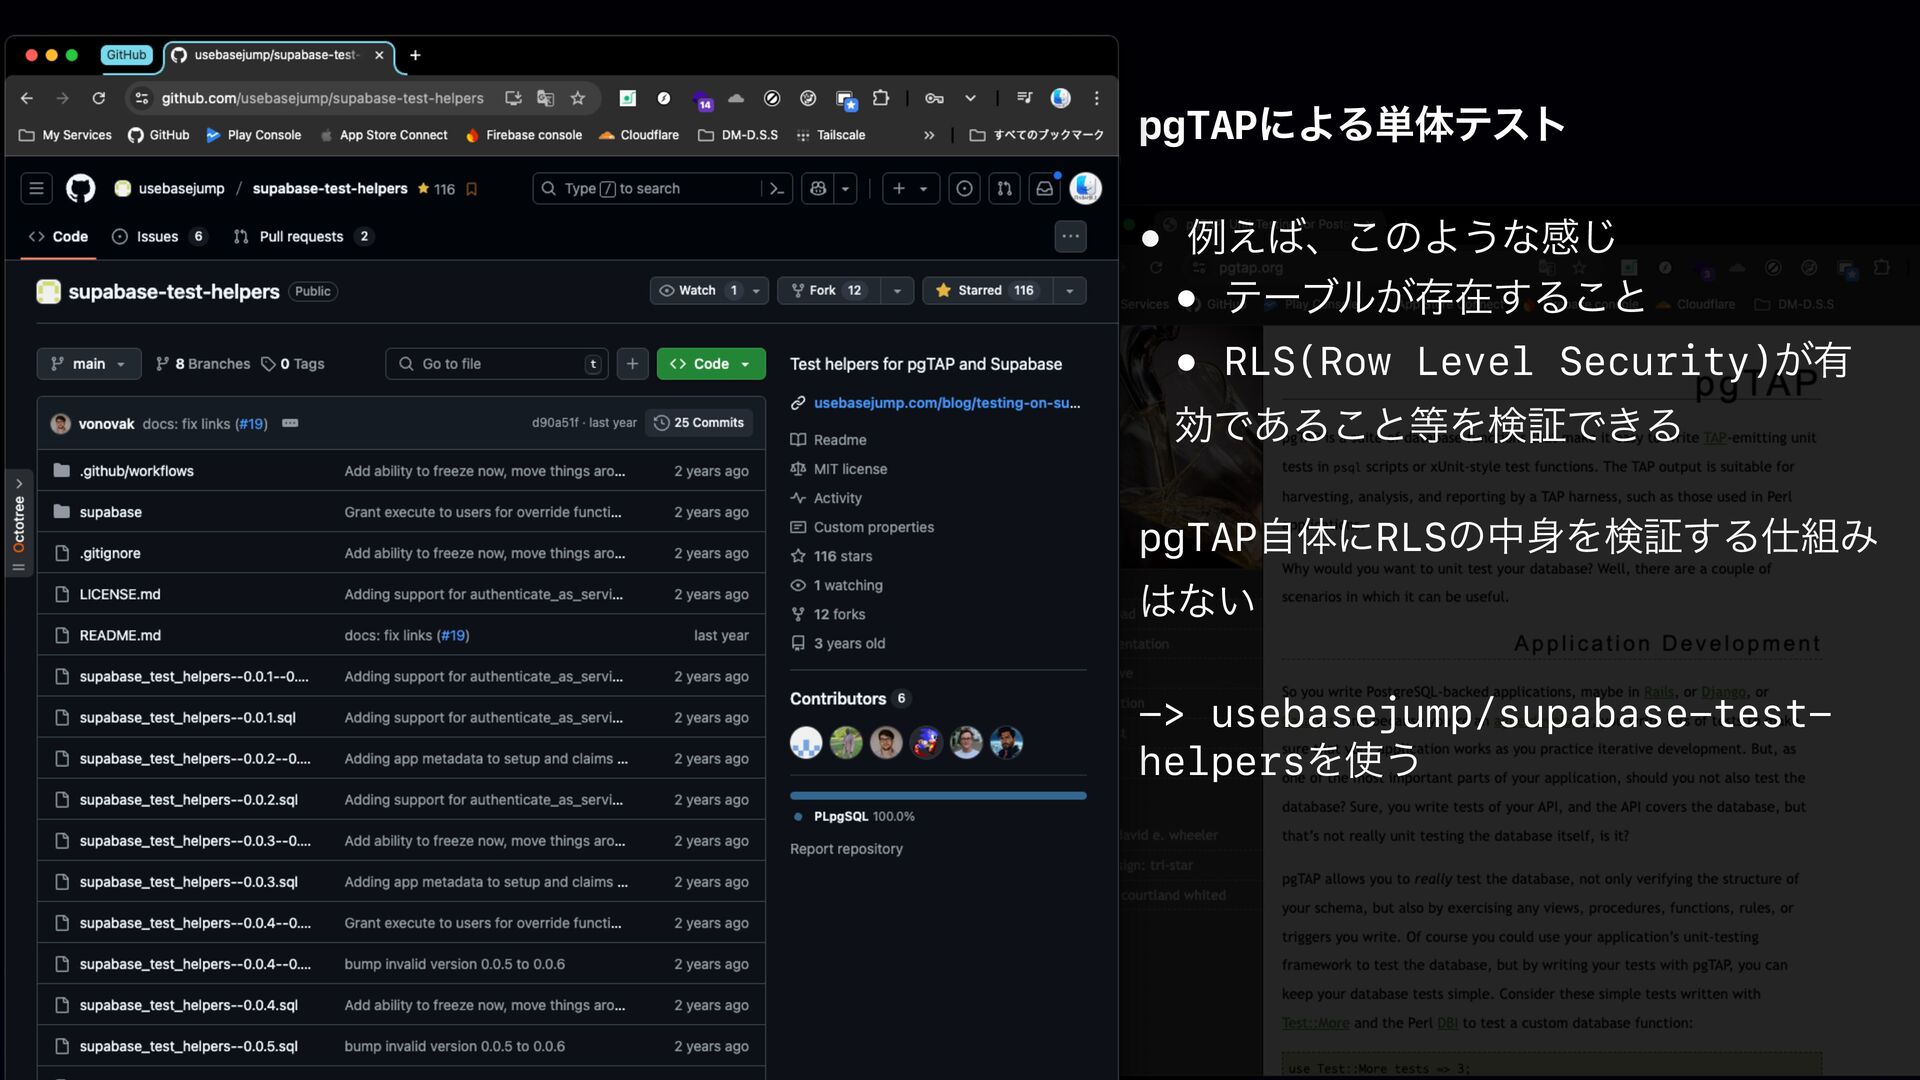Image resolution: width=1920 pixels, height=1080 pixels.
Task: Open notifications inbox icon
Action: point(1044,188)
